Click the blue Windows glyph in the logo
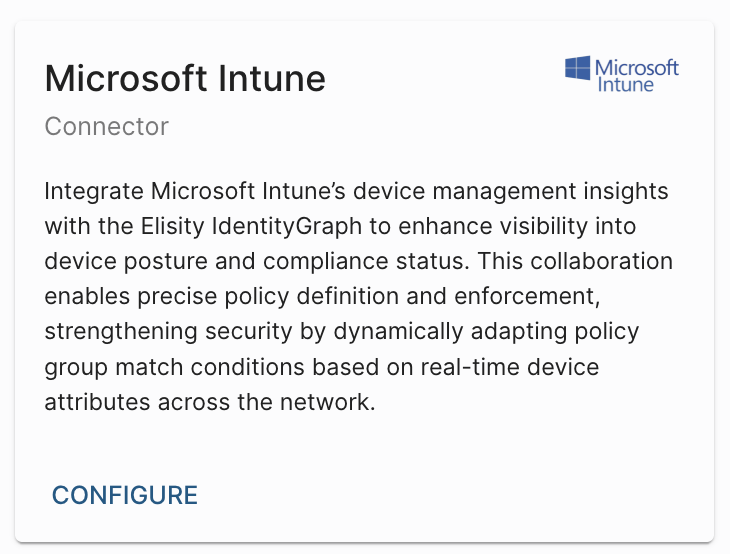The width and height of the screenshot is (730, 554). click(577, 68)
